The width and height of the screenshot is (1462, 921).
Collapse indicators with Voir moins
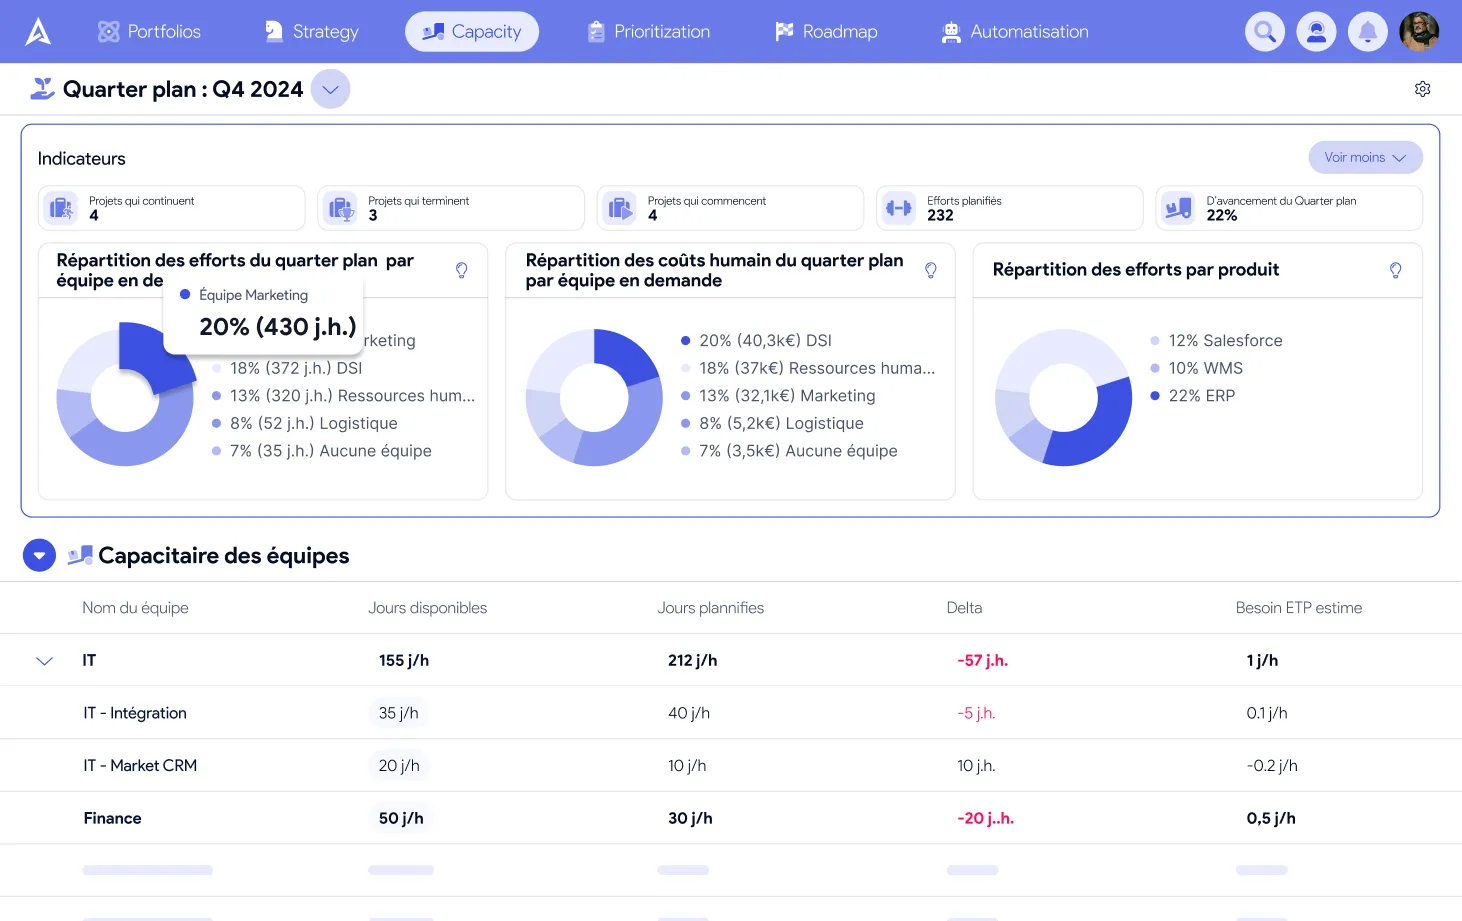tap(1365, 157)
